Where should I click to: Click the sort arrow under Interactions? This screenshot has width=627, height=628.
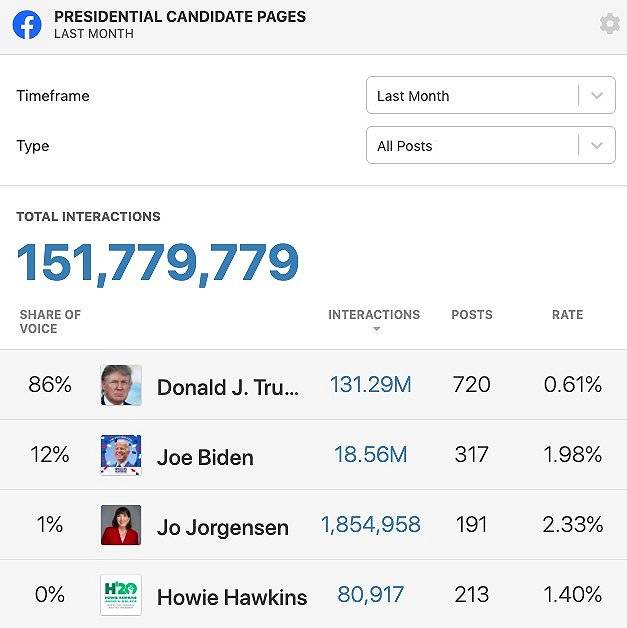click(x=375, y=330)
